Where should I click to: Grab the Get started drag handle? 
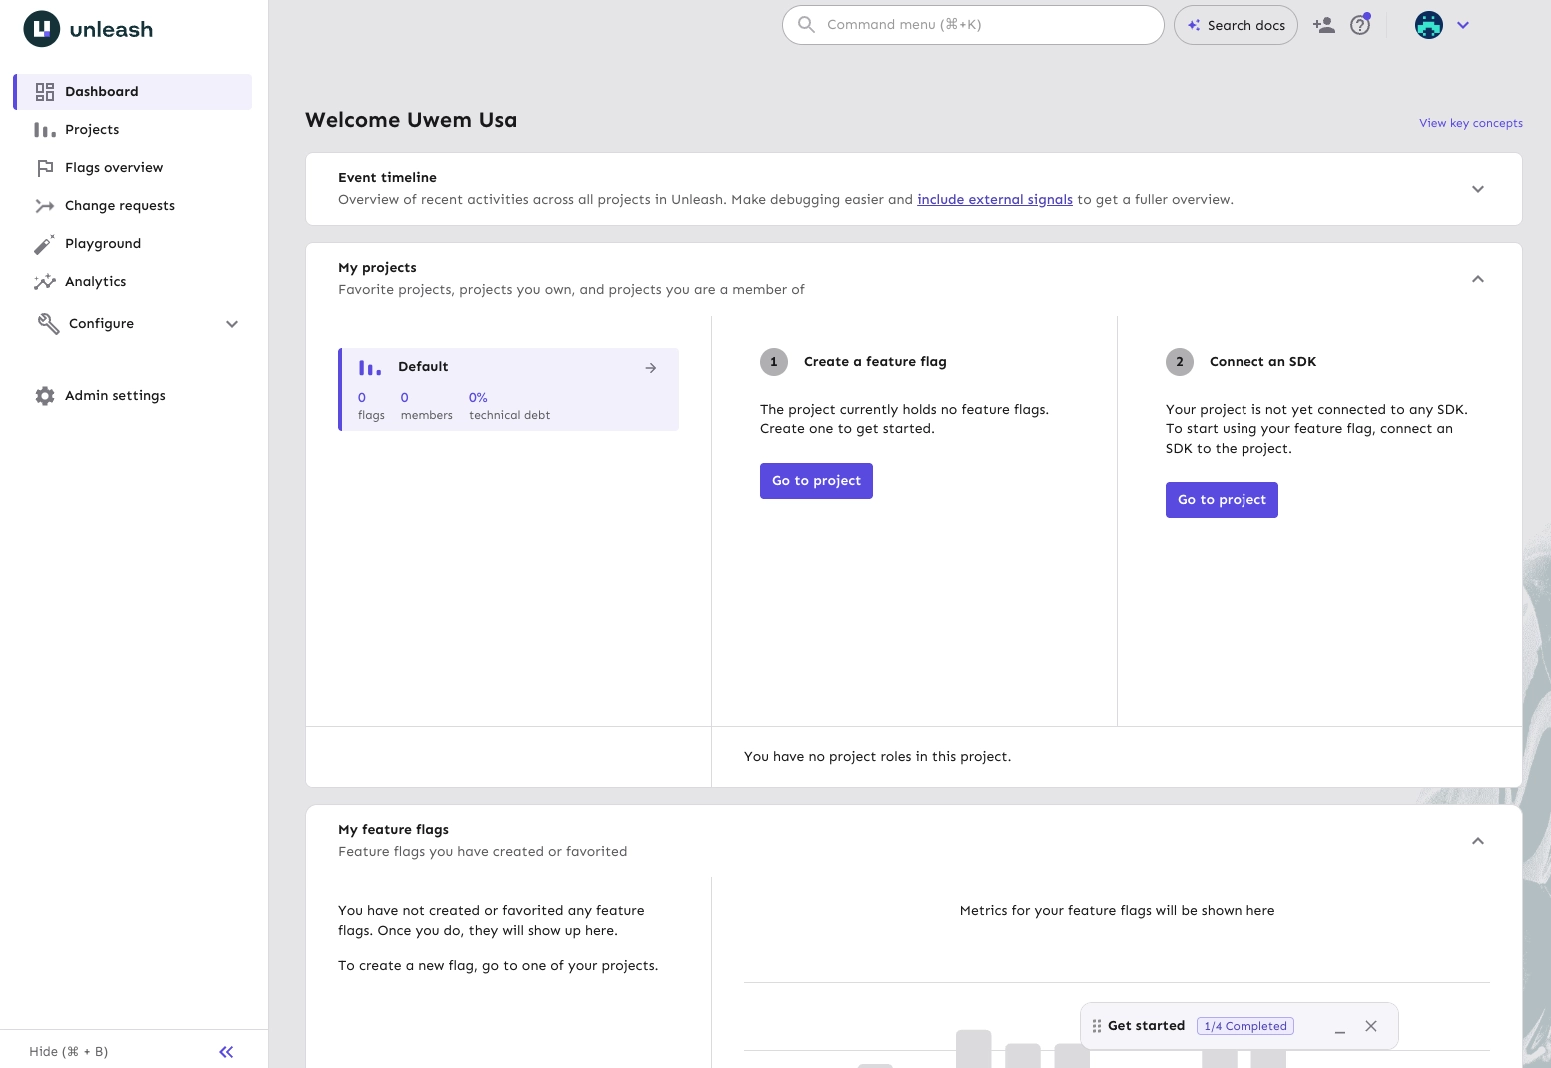1097,1026
